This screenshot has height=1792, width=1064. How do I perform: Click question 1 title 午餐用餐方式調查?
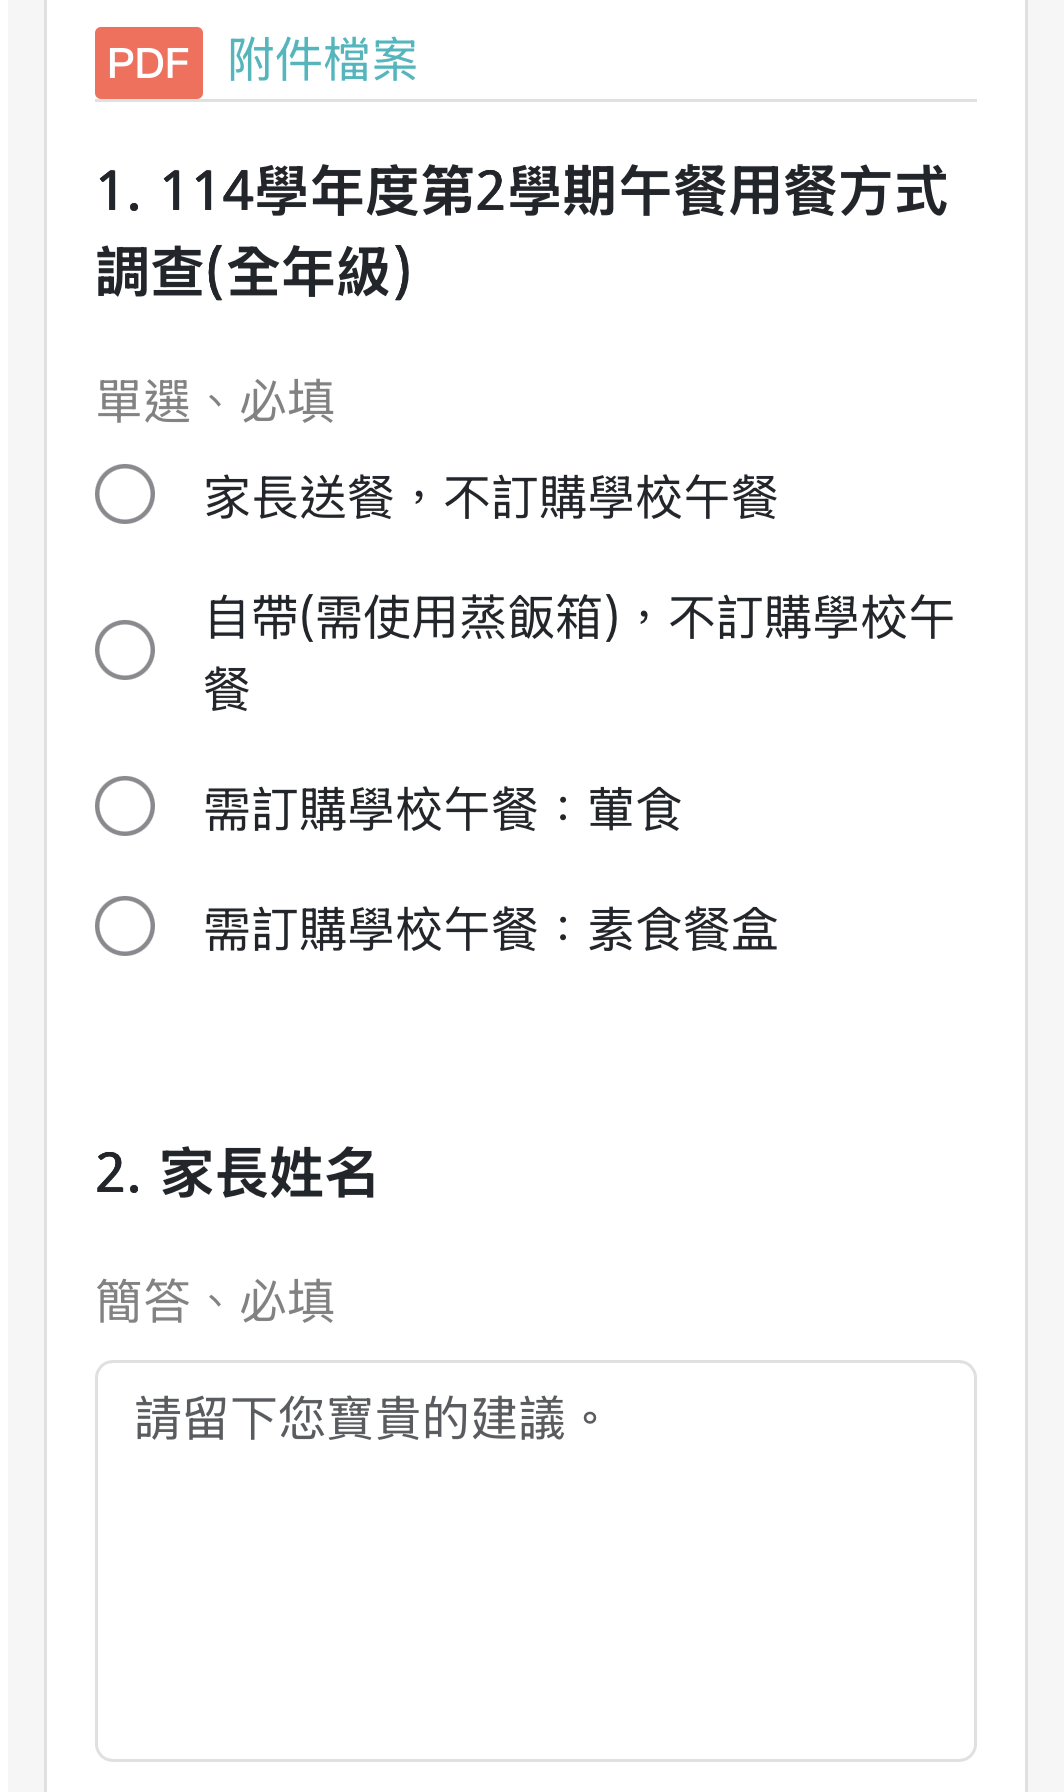(x=520, y=191)
